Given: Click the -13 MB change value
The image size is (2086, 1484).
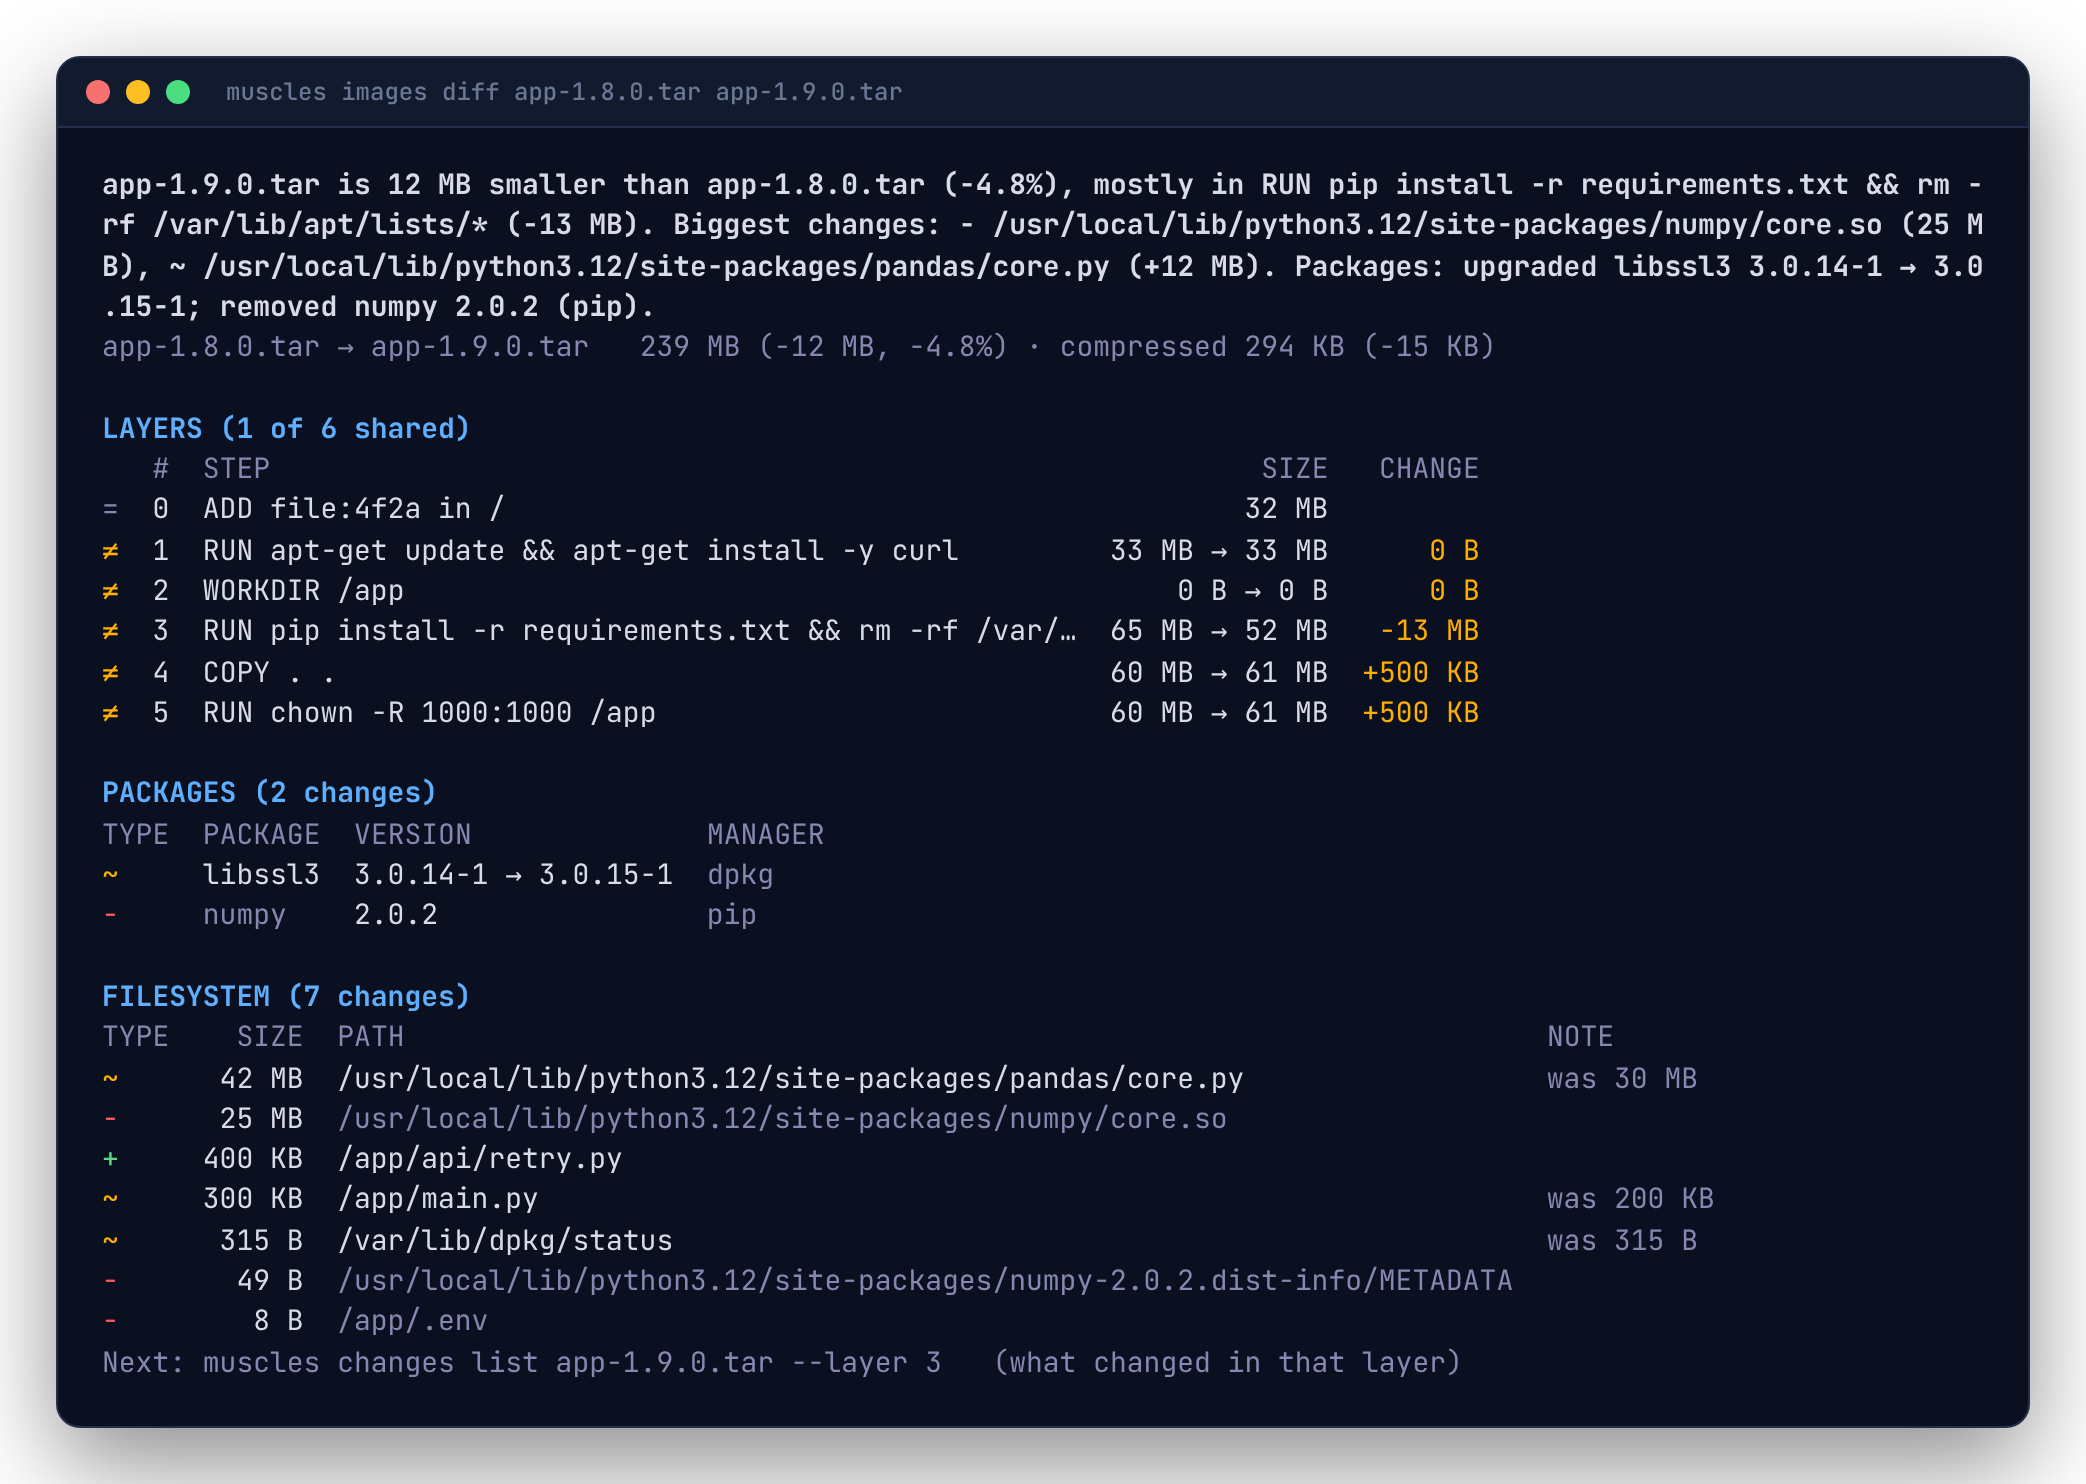Looking at the screenshot, I should 1429,631.
